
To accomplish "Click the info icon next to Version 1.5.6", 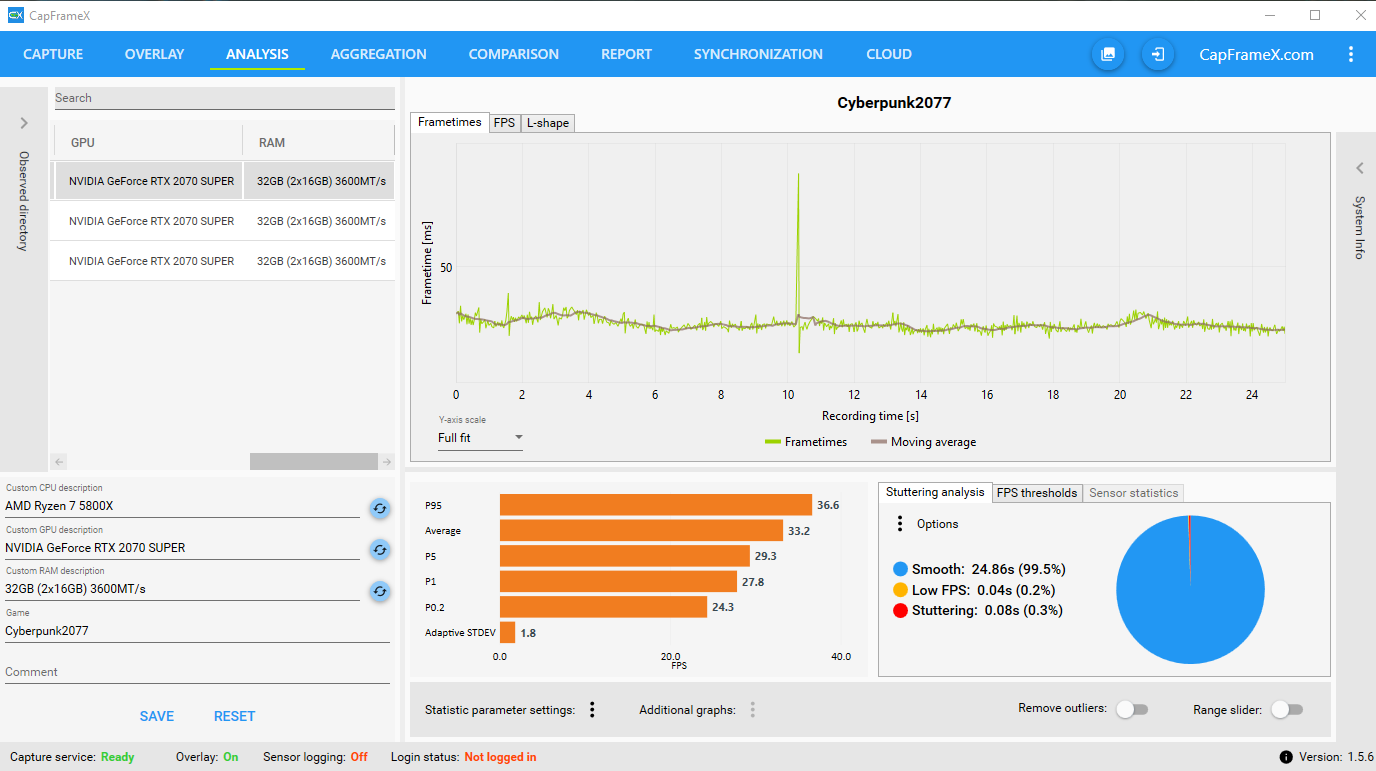I will 1285,757.
